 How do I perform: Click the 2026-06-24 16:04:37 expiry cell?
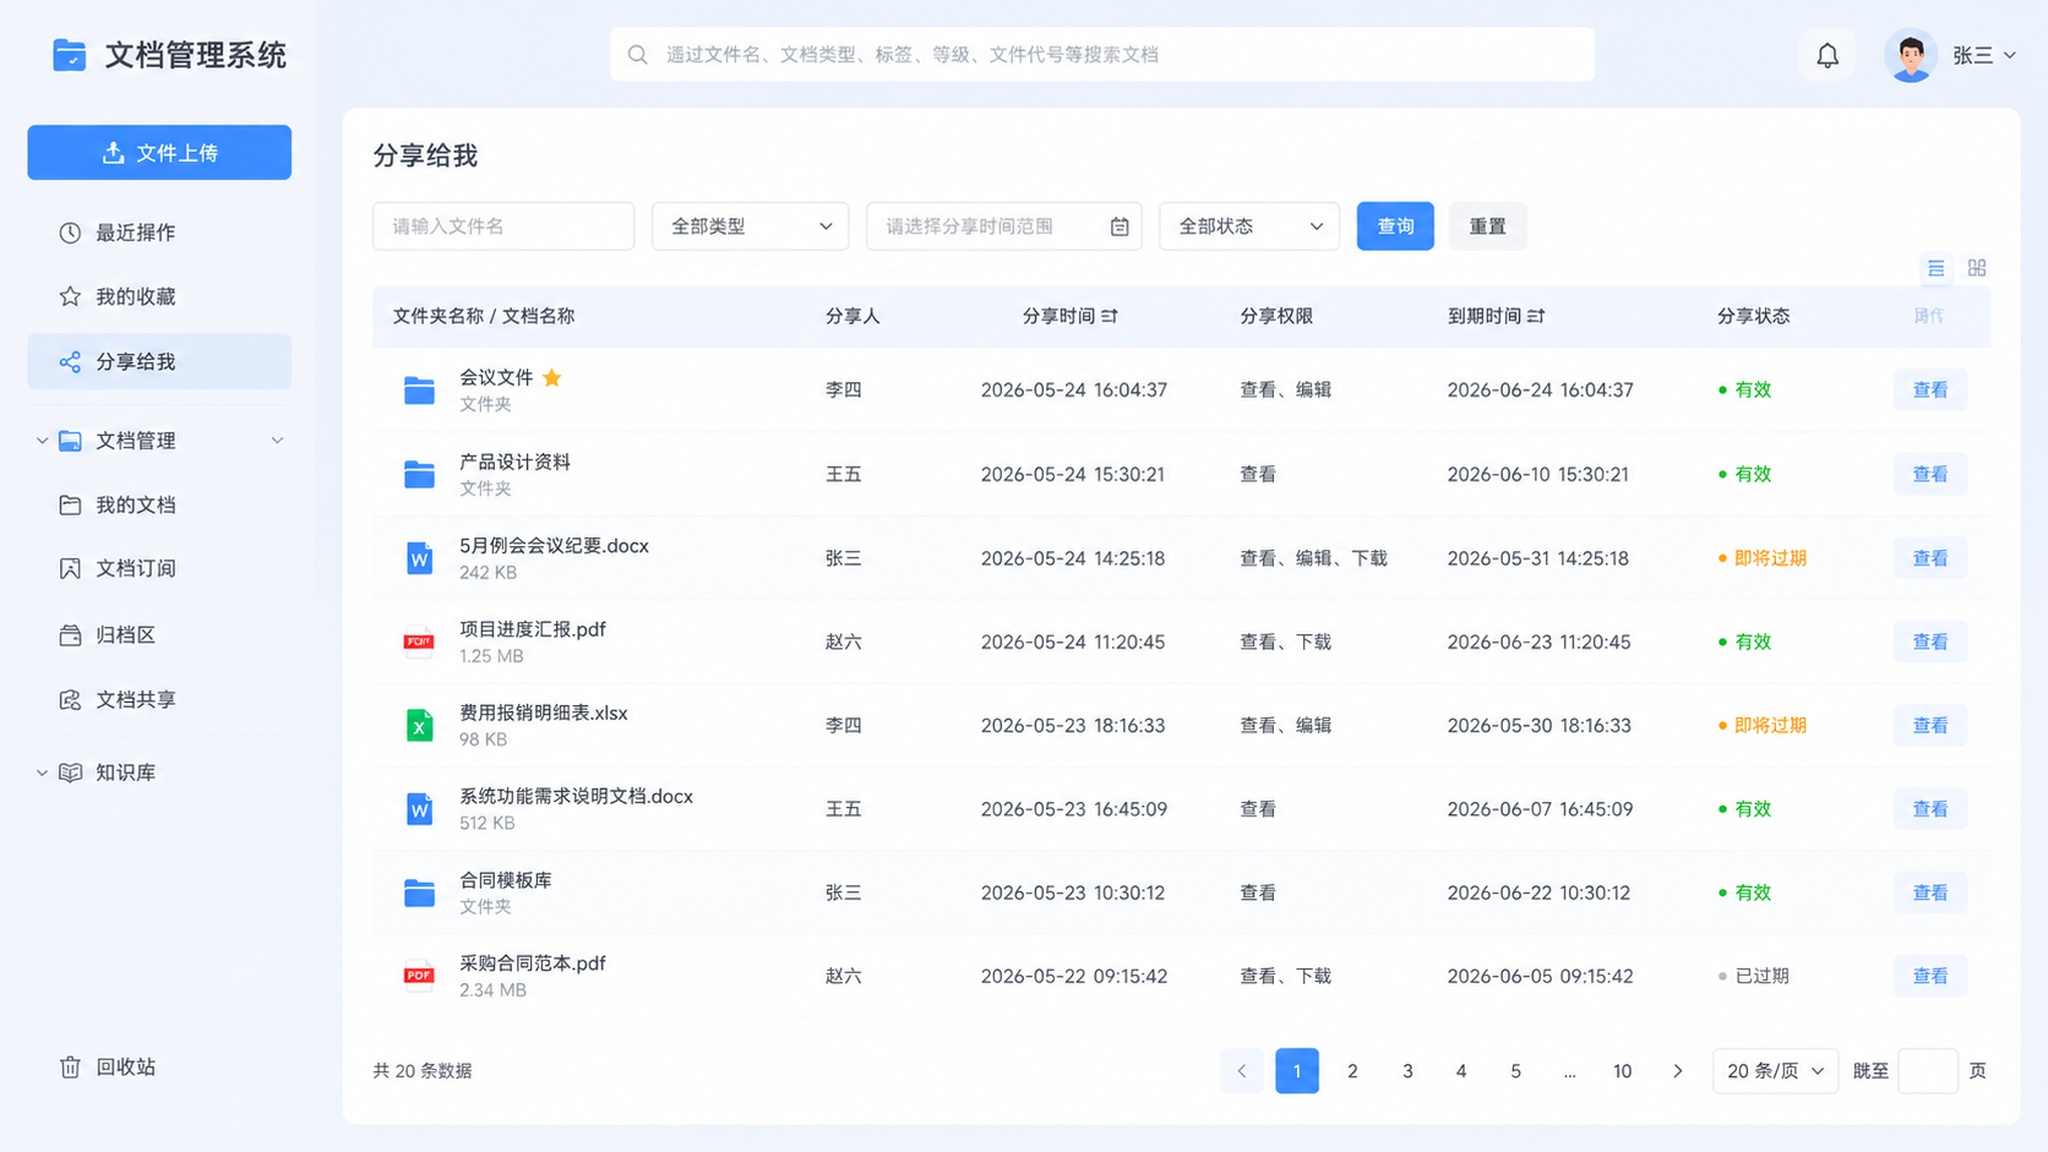[x=1540, y=390]
